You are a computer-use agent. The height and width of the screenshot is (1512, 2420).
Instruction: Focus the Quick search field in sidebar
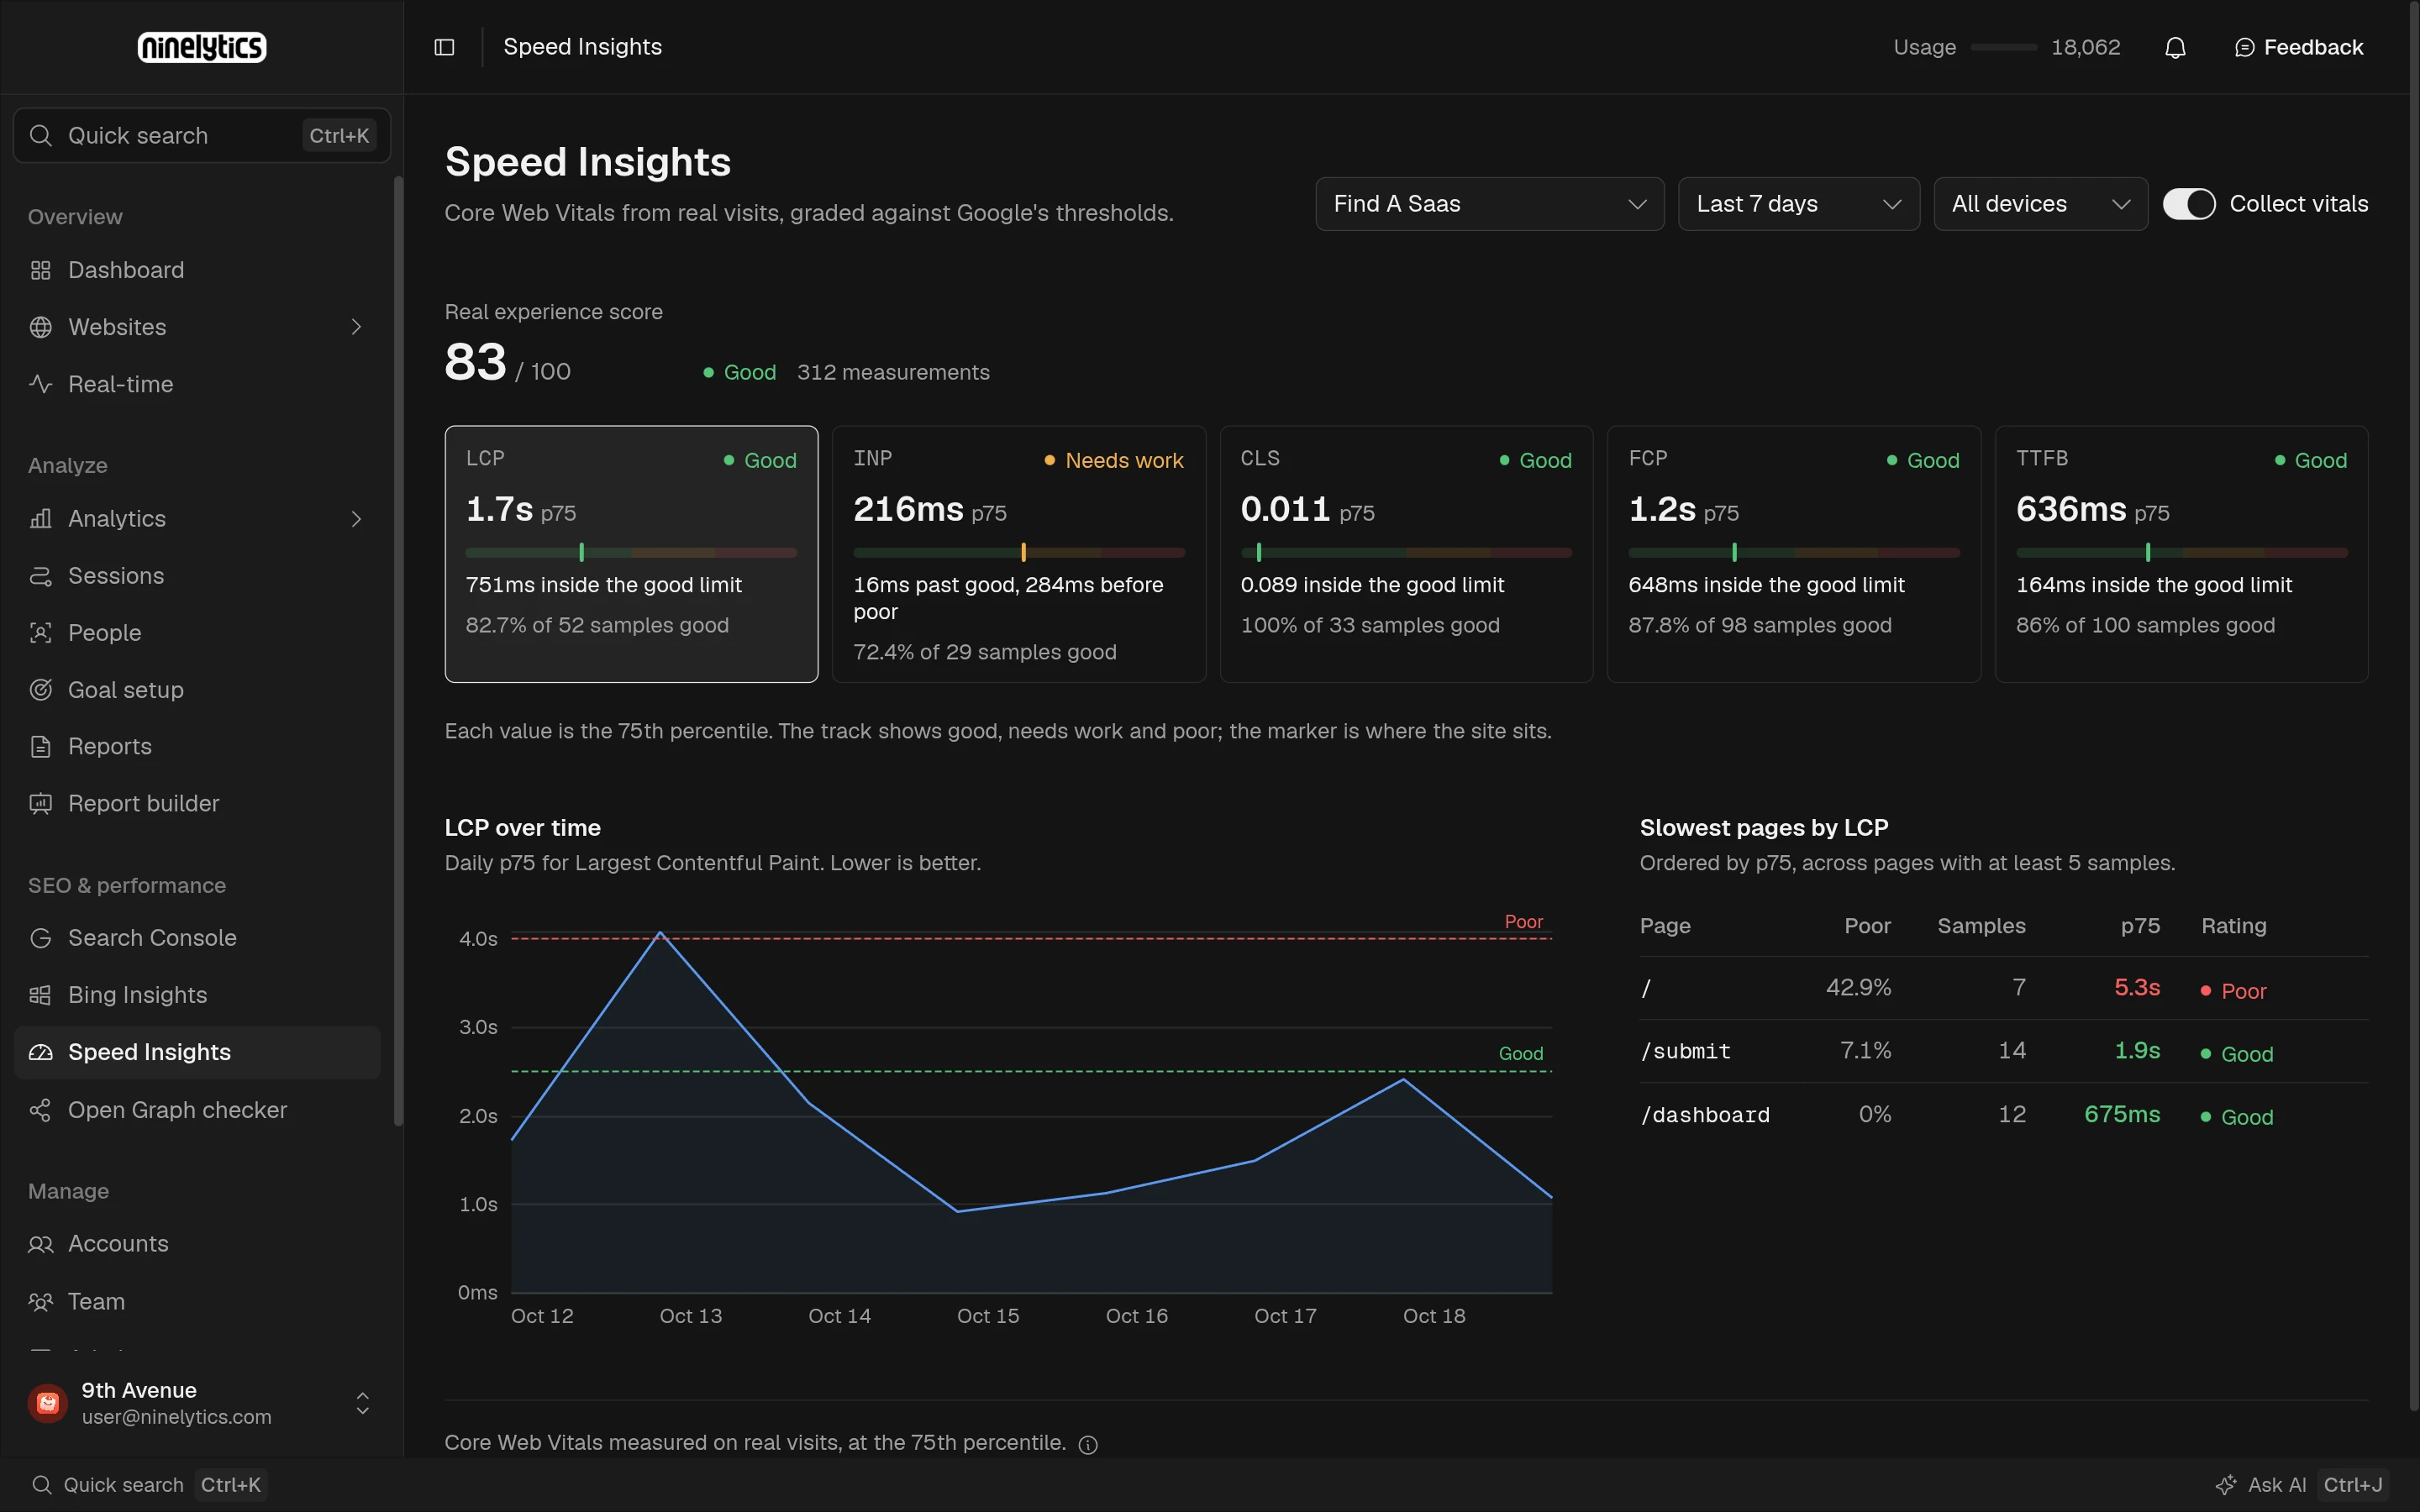pos(202,135)
